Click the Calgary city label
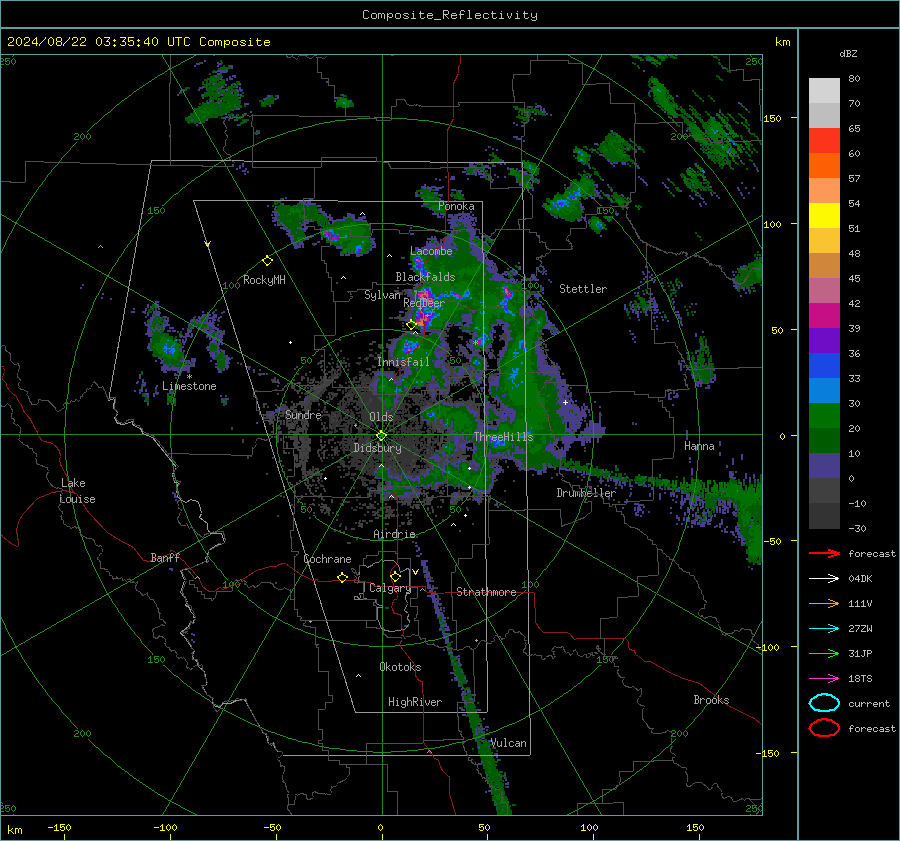The height and width of the screenshot is (841, 900). (390, 588)
